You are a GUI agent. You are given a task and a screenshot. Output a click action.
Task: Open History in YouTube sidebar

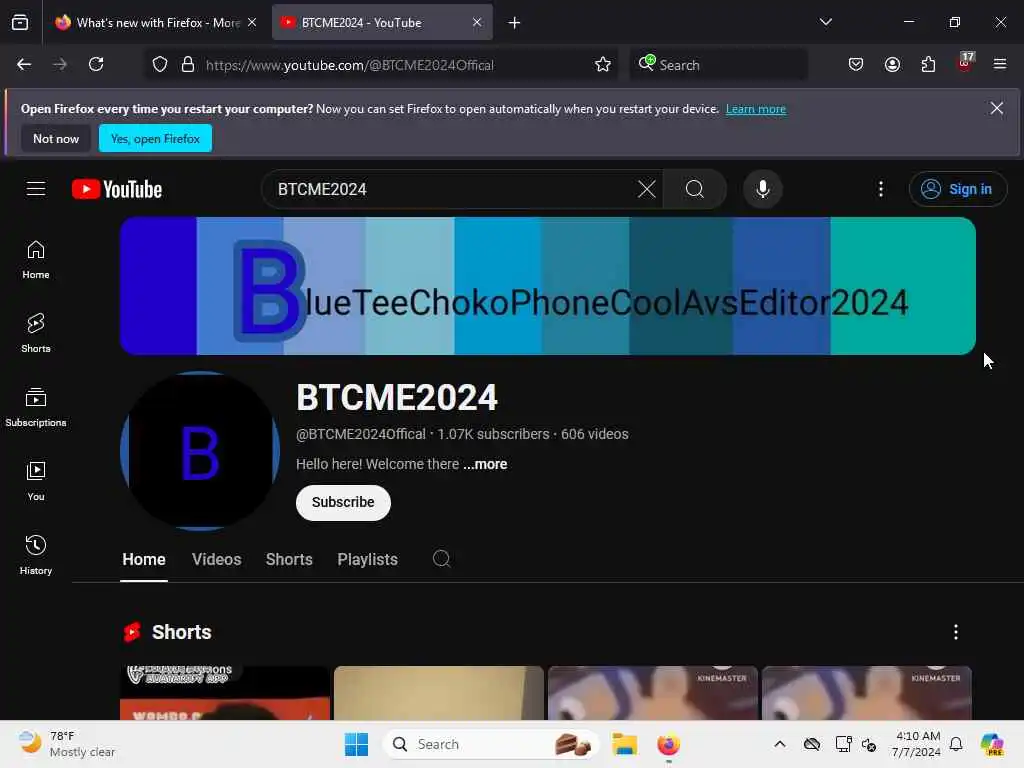(x=36, y=555)
